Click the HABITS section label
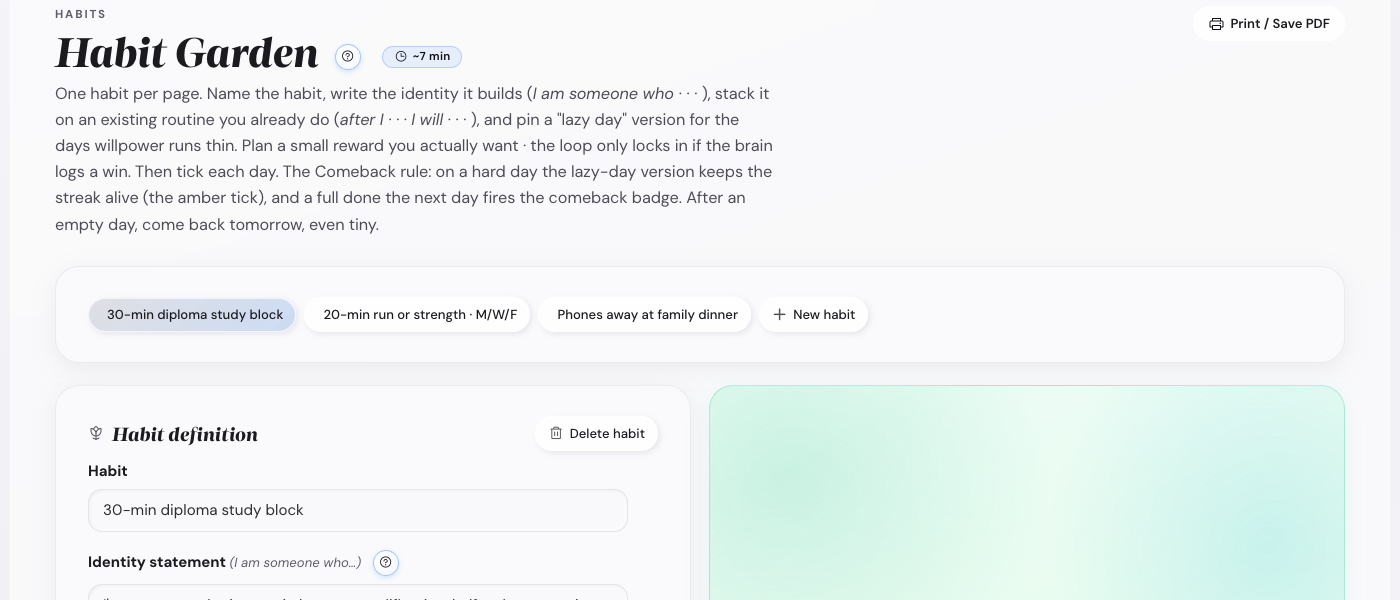1400x600 pixels. pyautogui.click(x=81, y=14)
